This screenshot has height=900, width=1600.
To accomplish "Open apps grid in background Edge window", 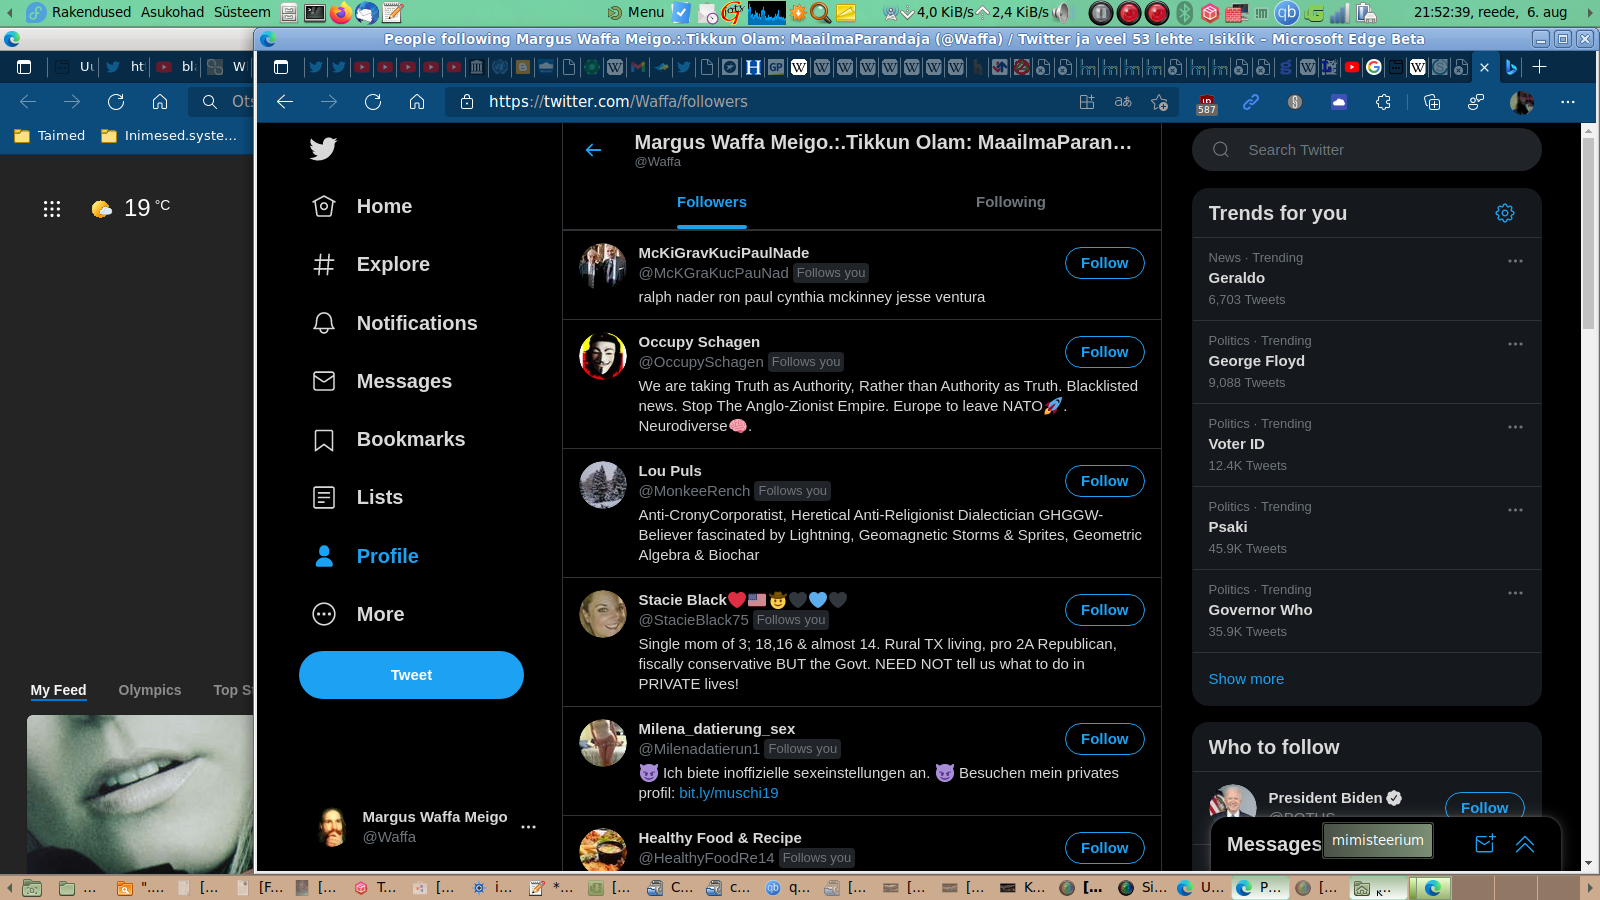I will (52, 208).
